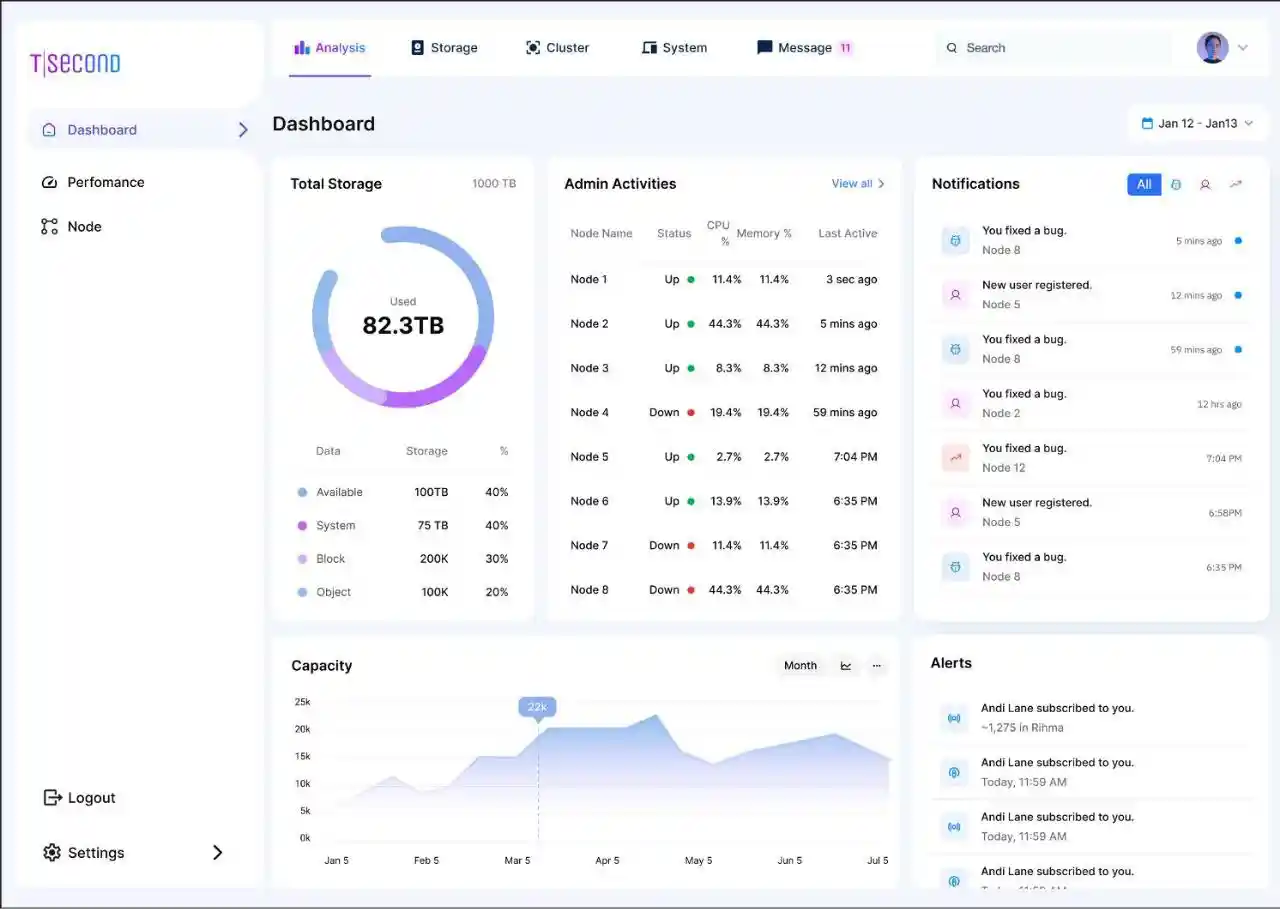Screen dimensions: 1280x909
Task: Click the Node branch icon
Action: point(49,226)
